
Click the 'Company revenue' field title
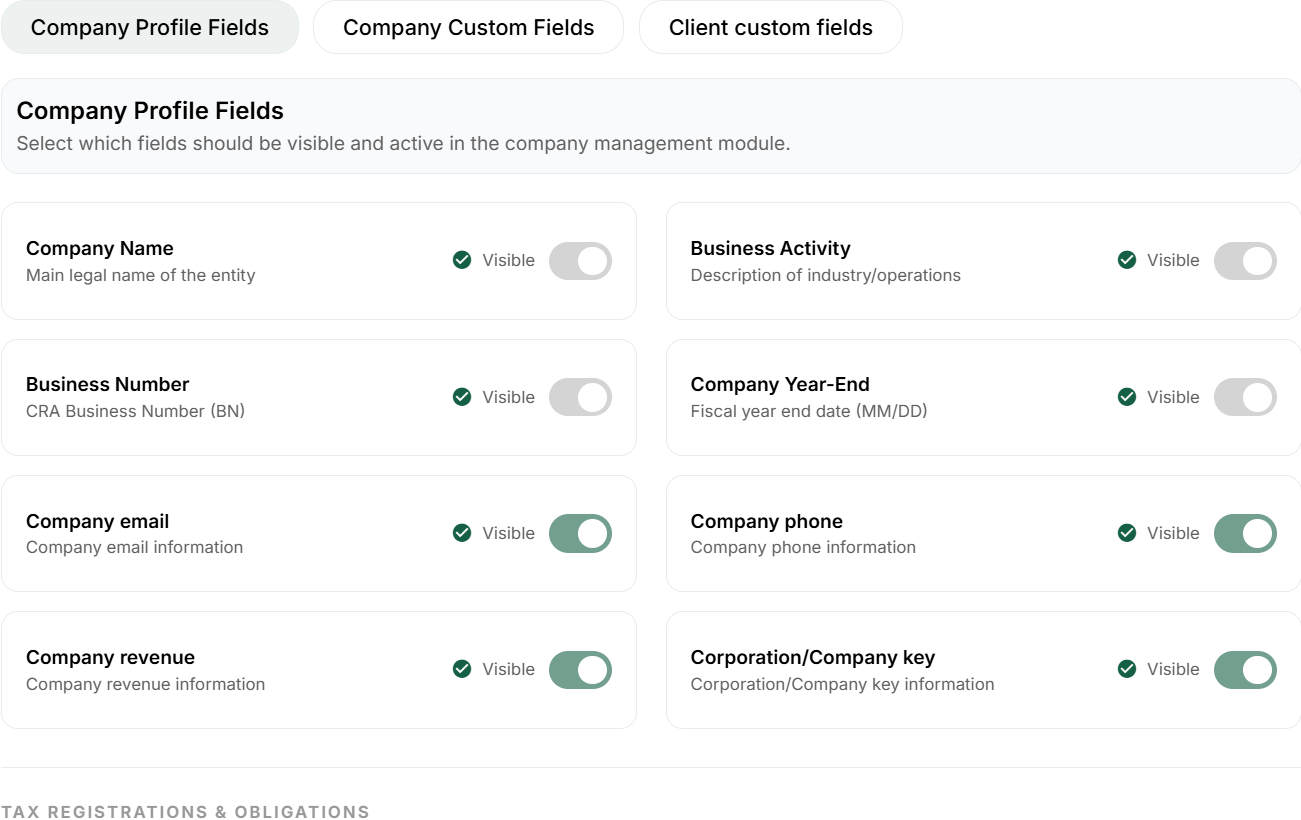tap(110, 657)
